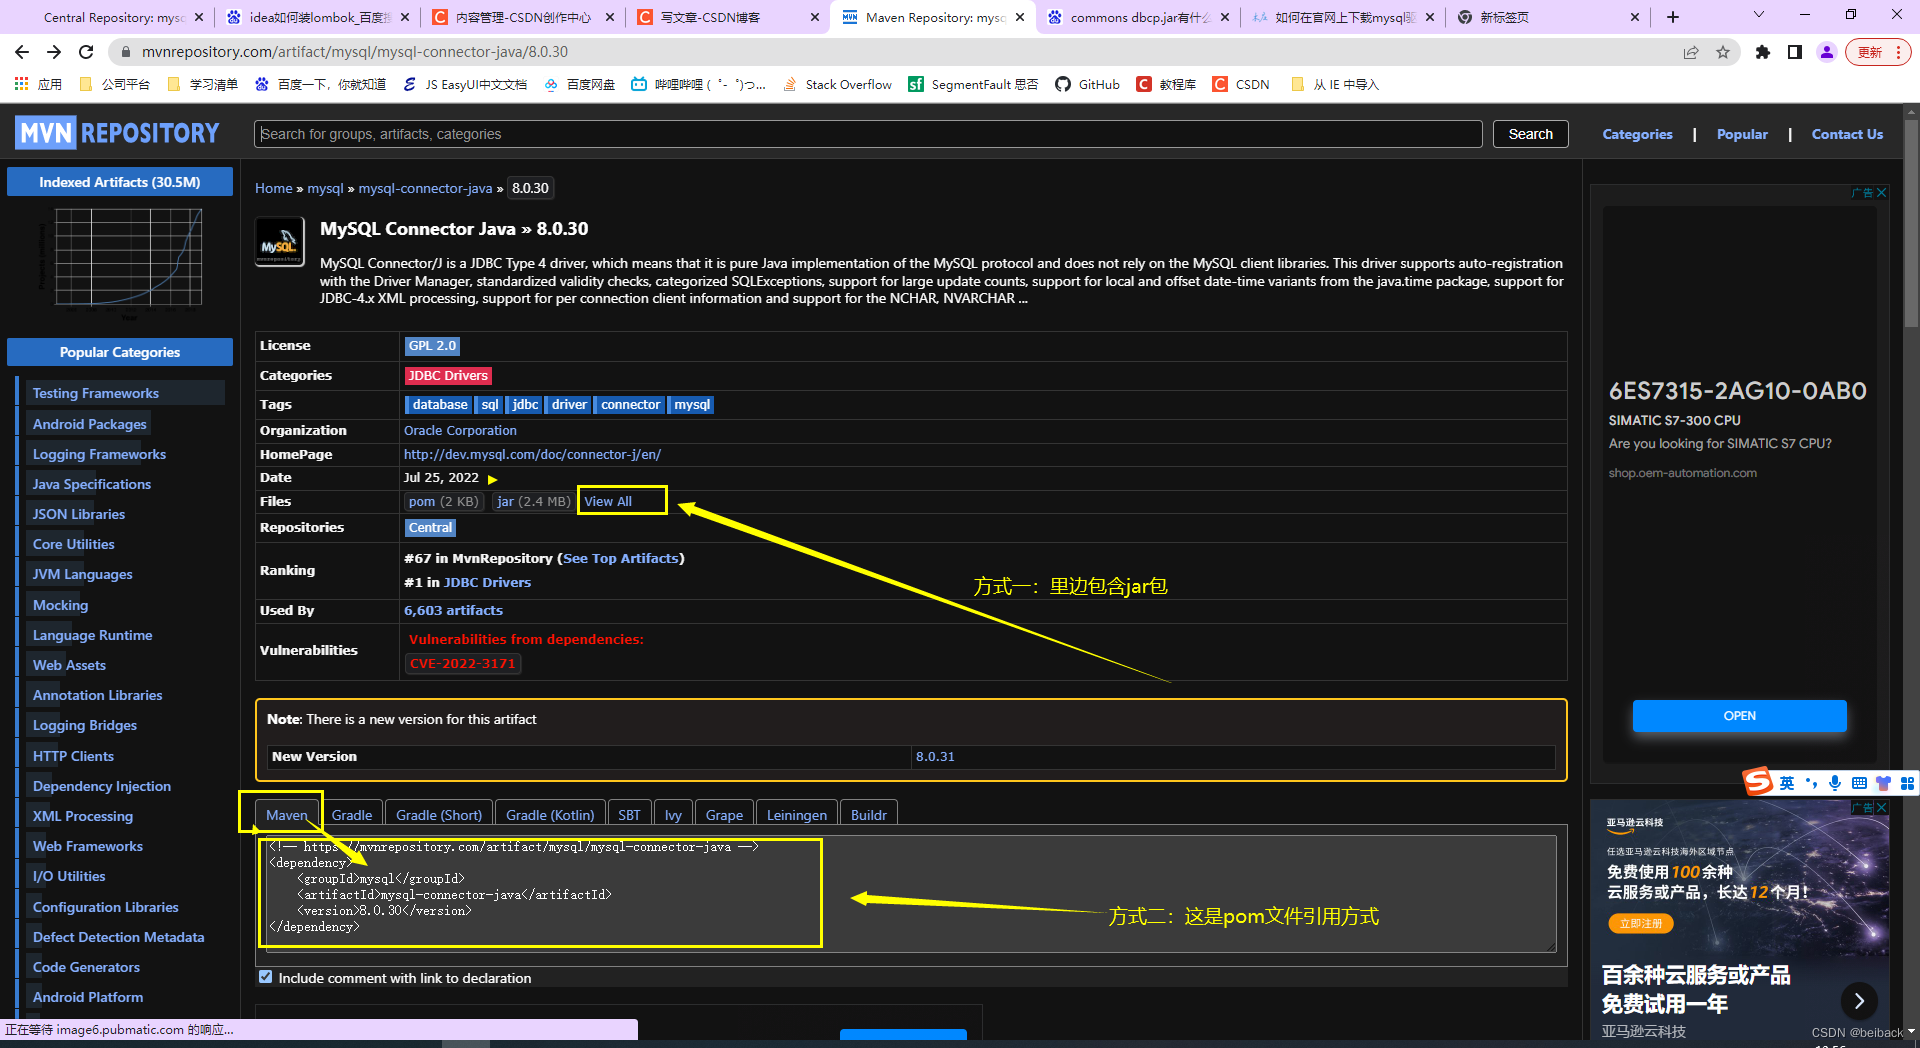
Task: Open the Contact Us link
Action: [1847, 134]
